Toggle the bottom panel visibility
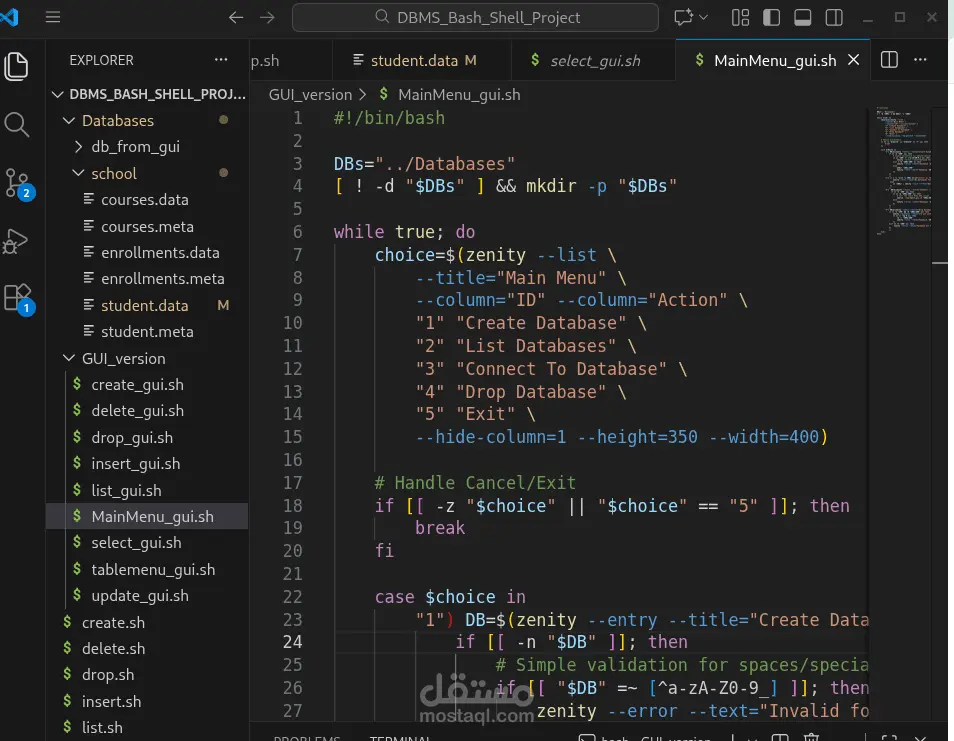 (x=802, y=17)
